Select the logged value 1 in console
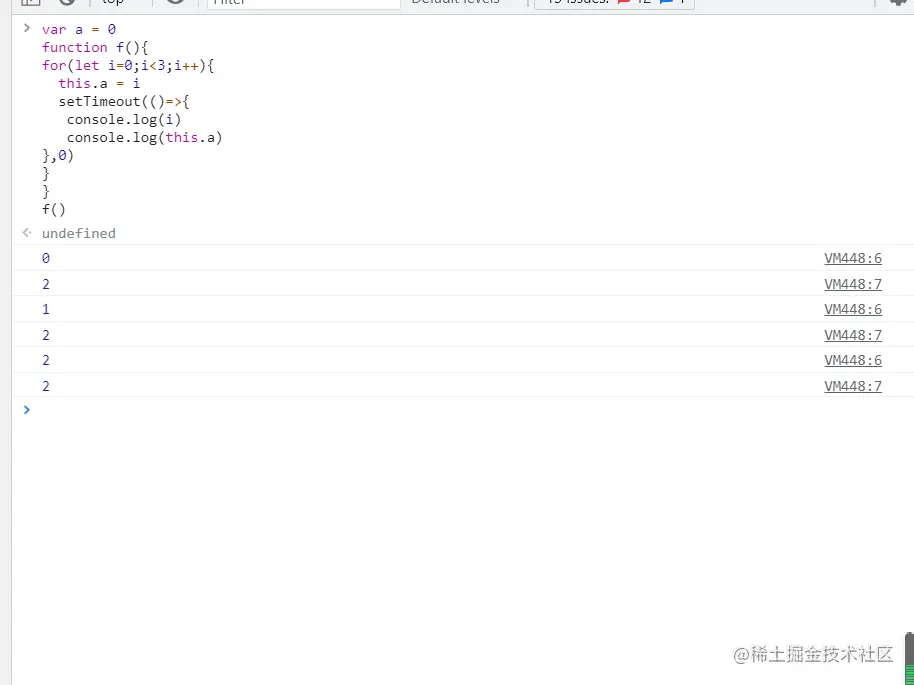The width and height of the screenshot is (914, 685). tap(45, 309)
